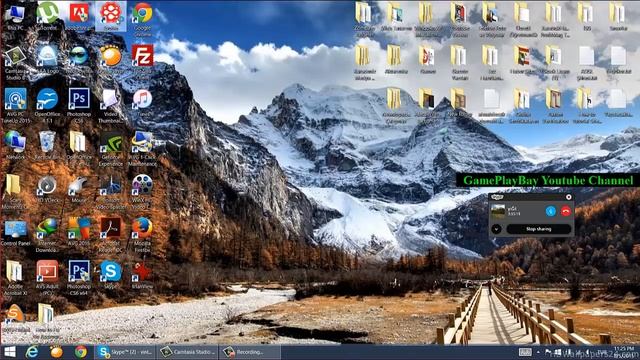The height and width of the screenshot is (360, 640).
Task: Launch Internet Explorer from the taskbar
Action: [32, 352]
